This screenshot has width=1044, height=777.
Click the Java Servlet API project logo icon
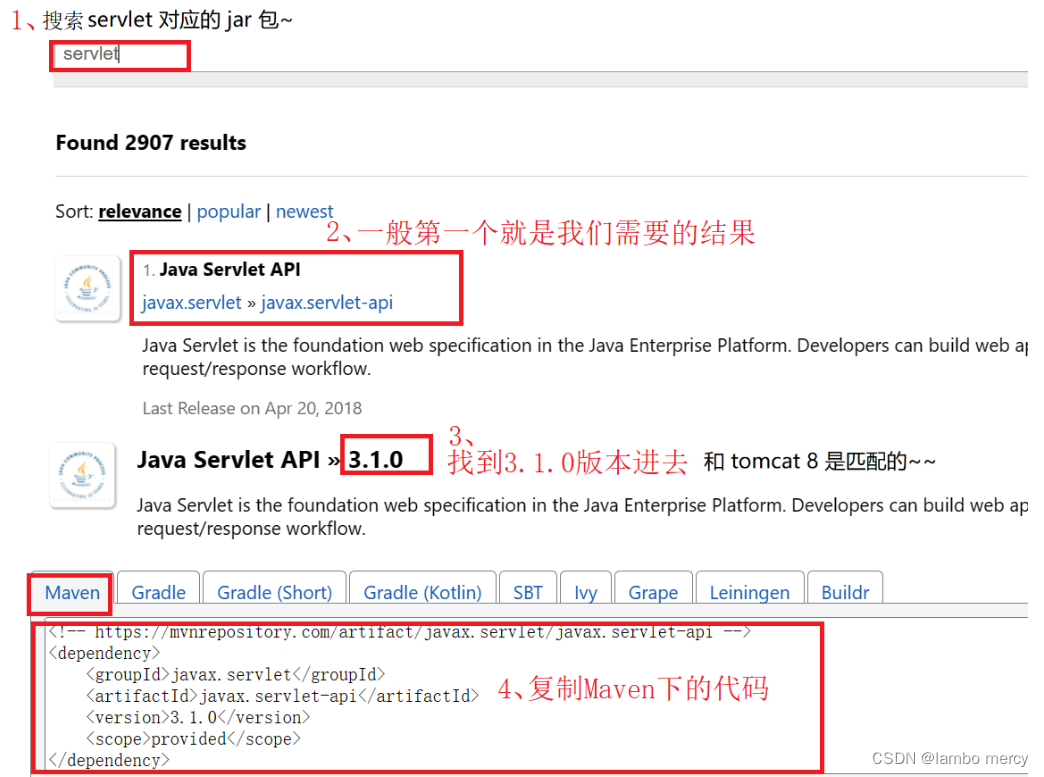(x=87, y=288)
